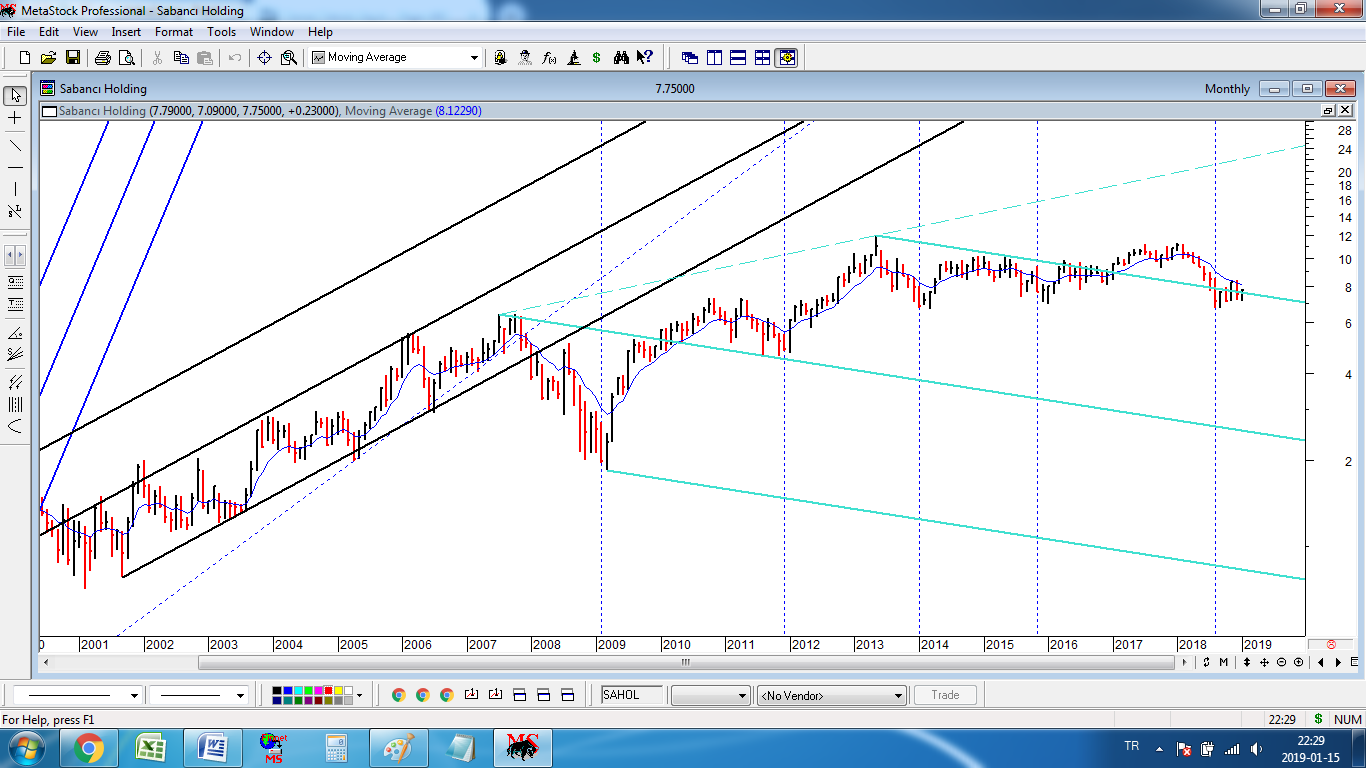Open the Edit menu
Viewport: 1366px width, 768px height.
coord(49,32)
